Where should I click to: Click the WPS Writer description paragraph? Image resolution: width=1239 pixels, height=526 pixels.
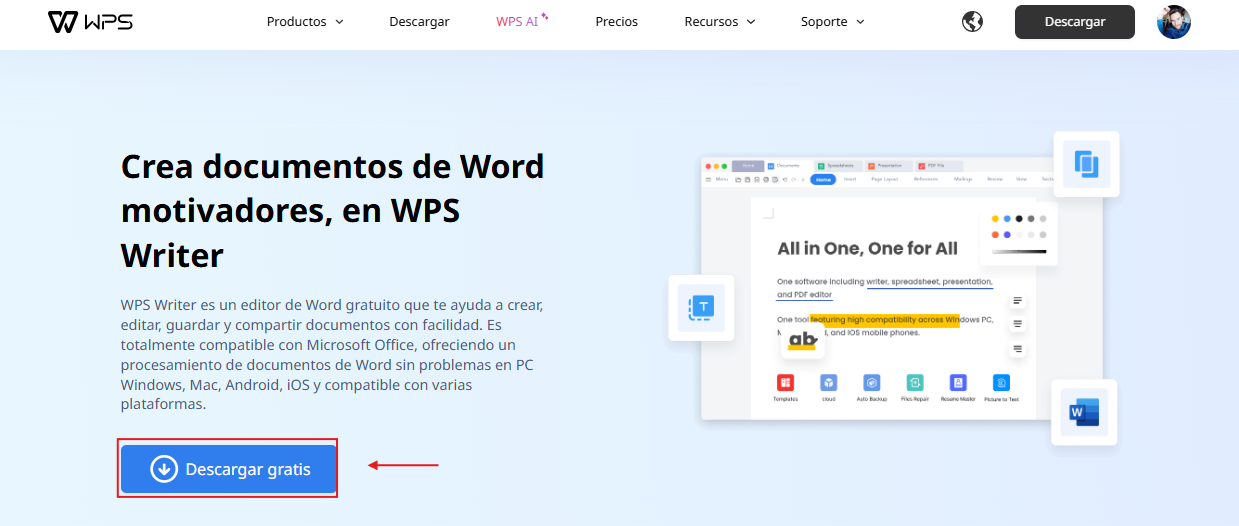click(332, 354)
